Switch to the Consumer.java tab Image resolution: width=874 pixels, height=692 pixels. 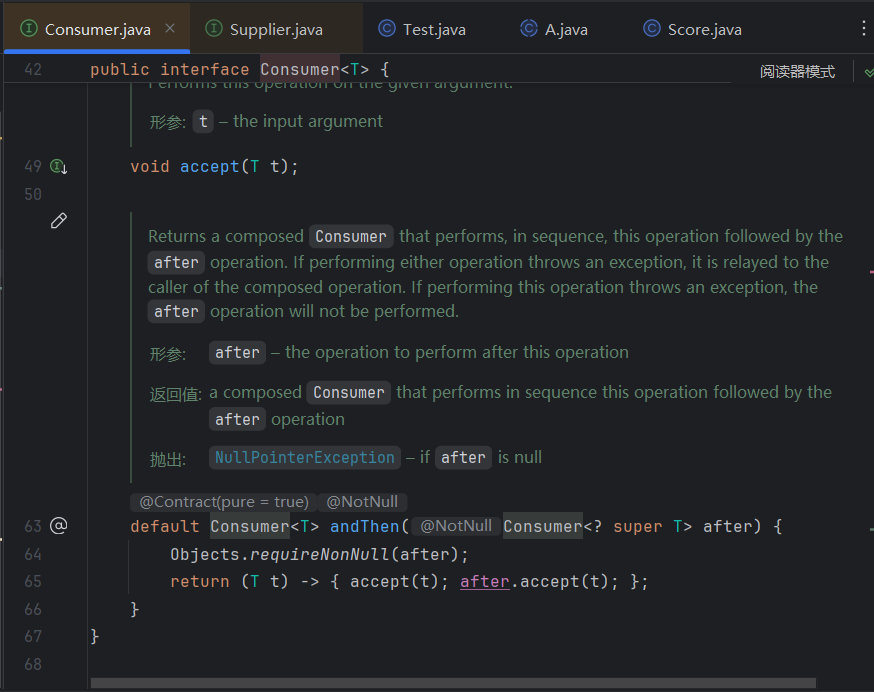click(x=97, y=29)
